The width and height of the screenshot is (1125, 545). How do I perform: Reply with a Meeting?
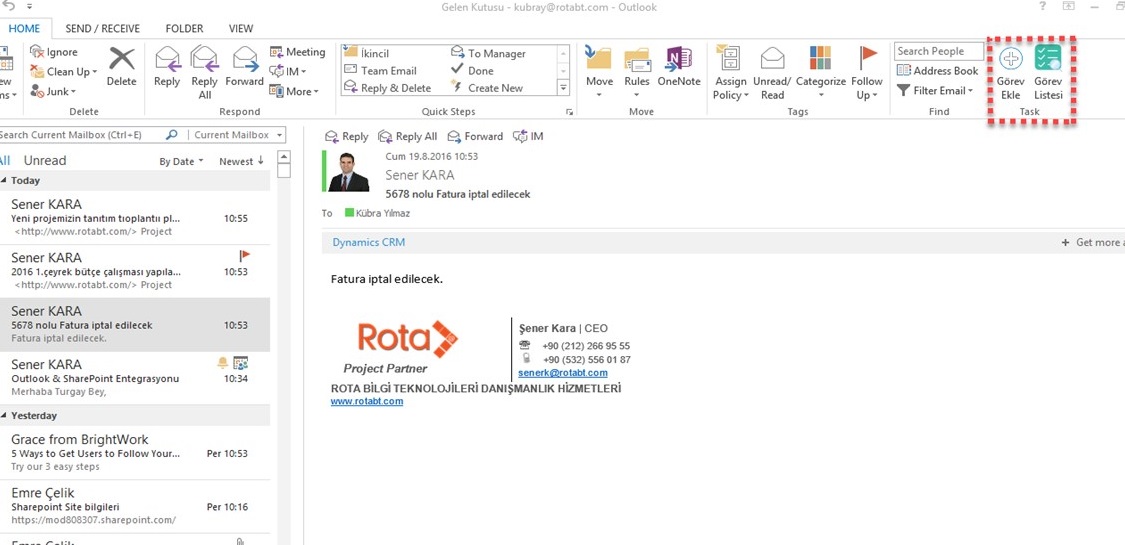pos(297,52)
